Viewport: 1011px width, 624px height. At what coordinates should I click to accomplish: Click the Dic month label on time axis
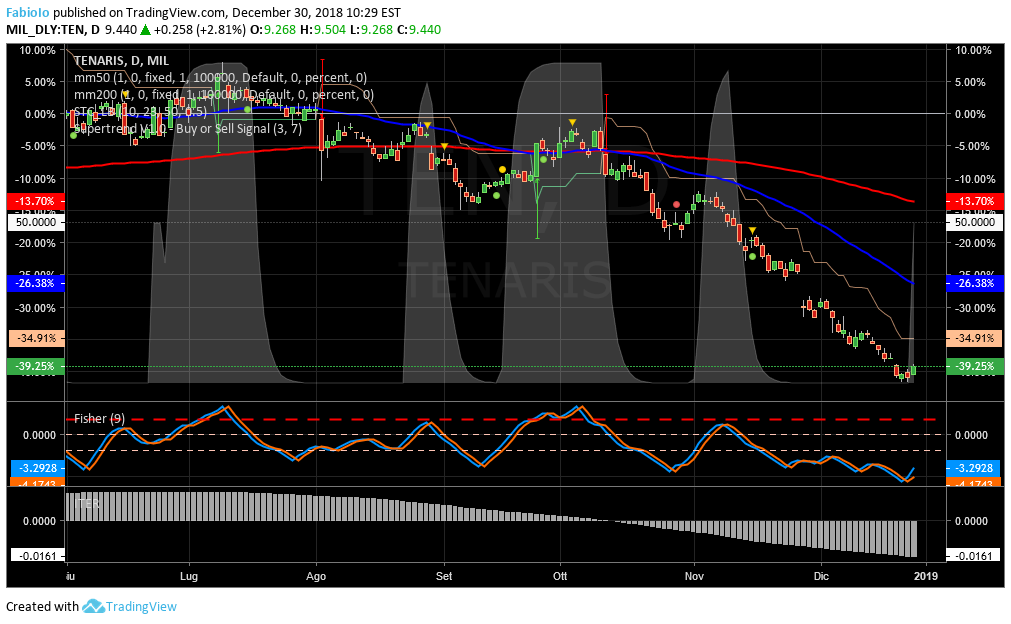coord(821,576)
